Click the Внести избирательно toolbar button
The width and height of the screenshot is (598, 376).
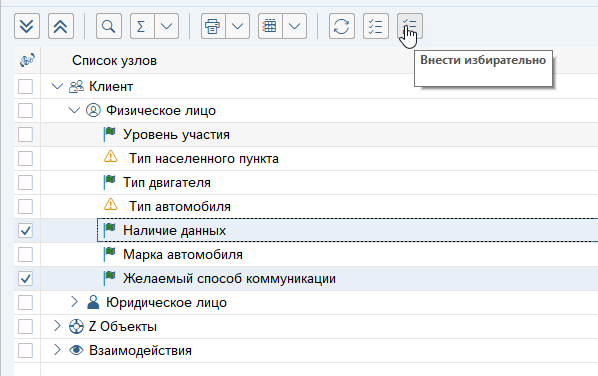click(x=410, y=26)
